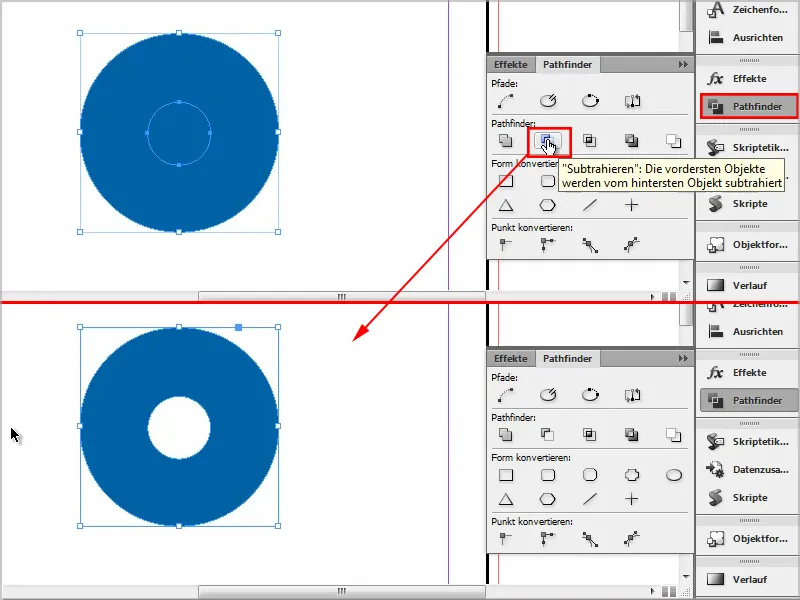Convert shape to orthogonal line, lower panel

(x=632, y=499)
